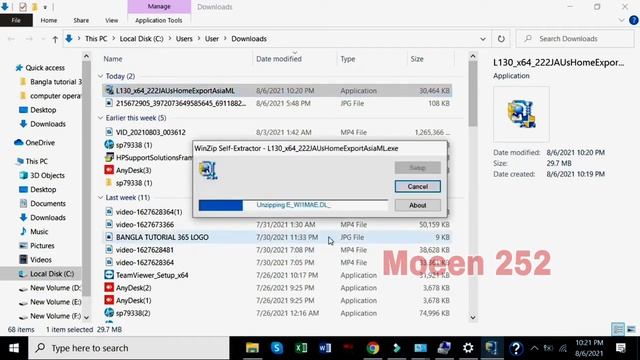The image size is (640, 360).
Task: Sort by the Size column header
Action: (x=417, y=59)
